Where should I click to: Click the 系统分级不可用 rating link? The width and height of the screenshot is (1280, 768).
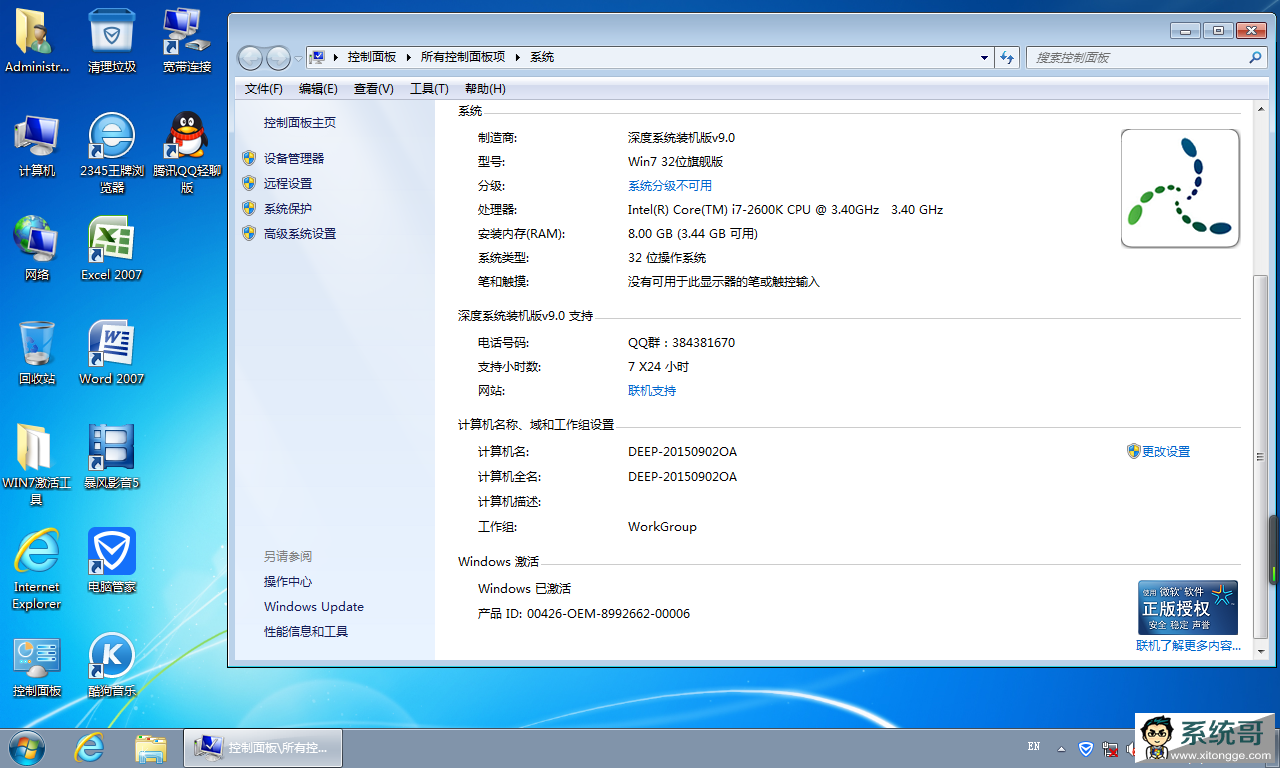pos(670,185)
